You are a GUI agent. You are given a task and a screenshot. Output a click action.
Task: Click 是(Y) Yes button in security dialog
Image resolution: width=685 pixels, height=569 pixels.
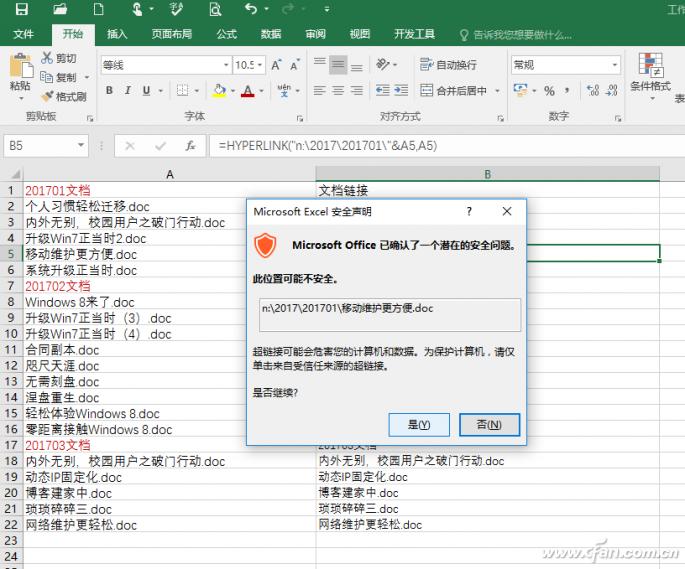[419, 424]
